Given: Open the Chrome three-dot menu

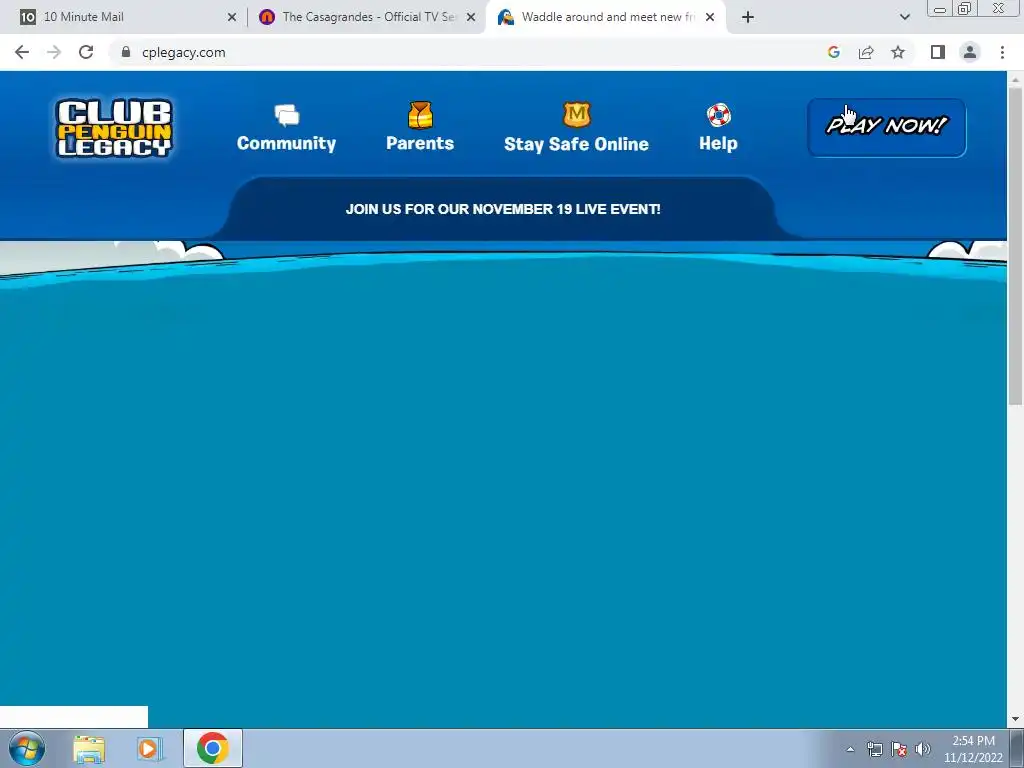Looking at the screenshot, I should [1002, 52].
